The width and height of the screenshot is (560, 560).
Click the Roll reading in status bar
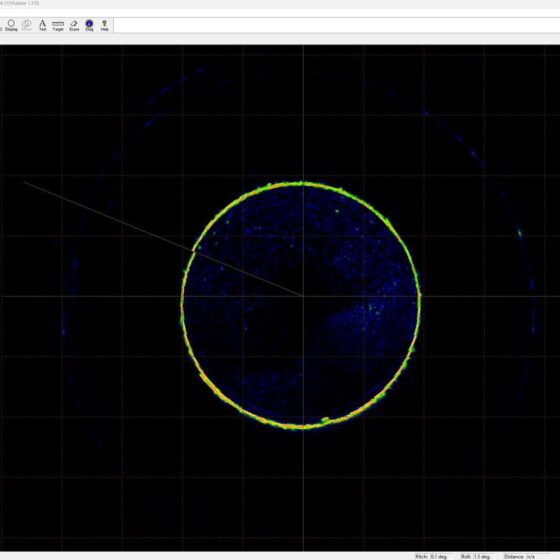tap(476, 556)
